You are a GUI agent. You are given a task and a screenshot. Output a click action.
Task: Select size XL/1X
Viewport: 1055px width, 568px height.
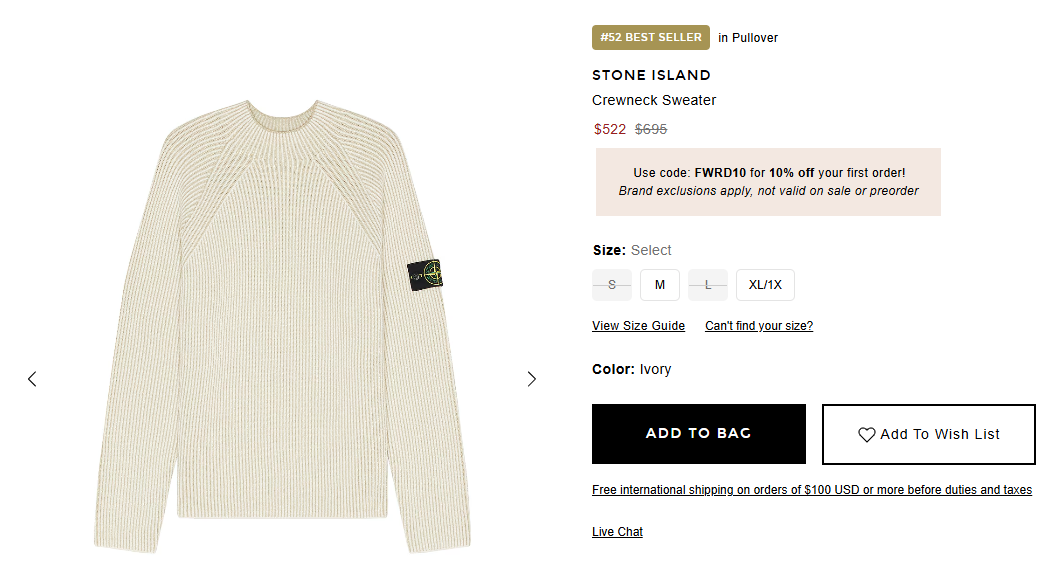pos(765,285)
